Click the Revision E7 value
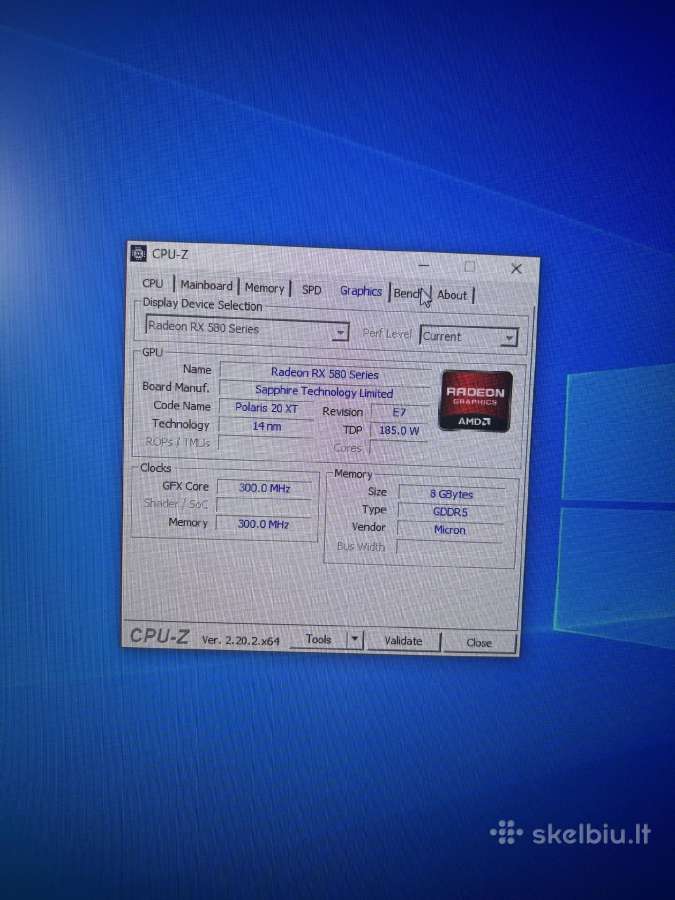 399,412
